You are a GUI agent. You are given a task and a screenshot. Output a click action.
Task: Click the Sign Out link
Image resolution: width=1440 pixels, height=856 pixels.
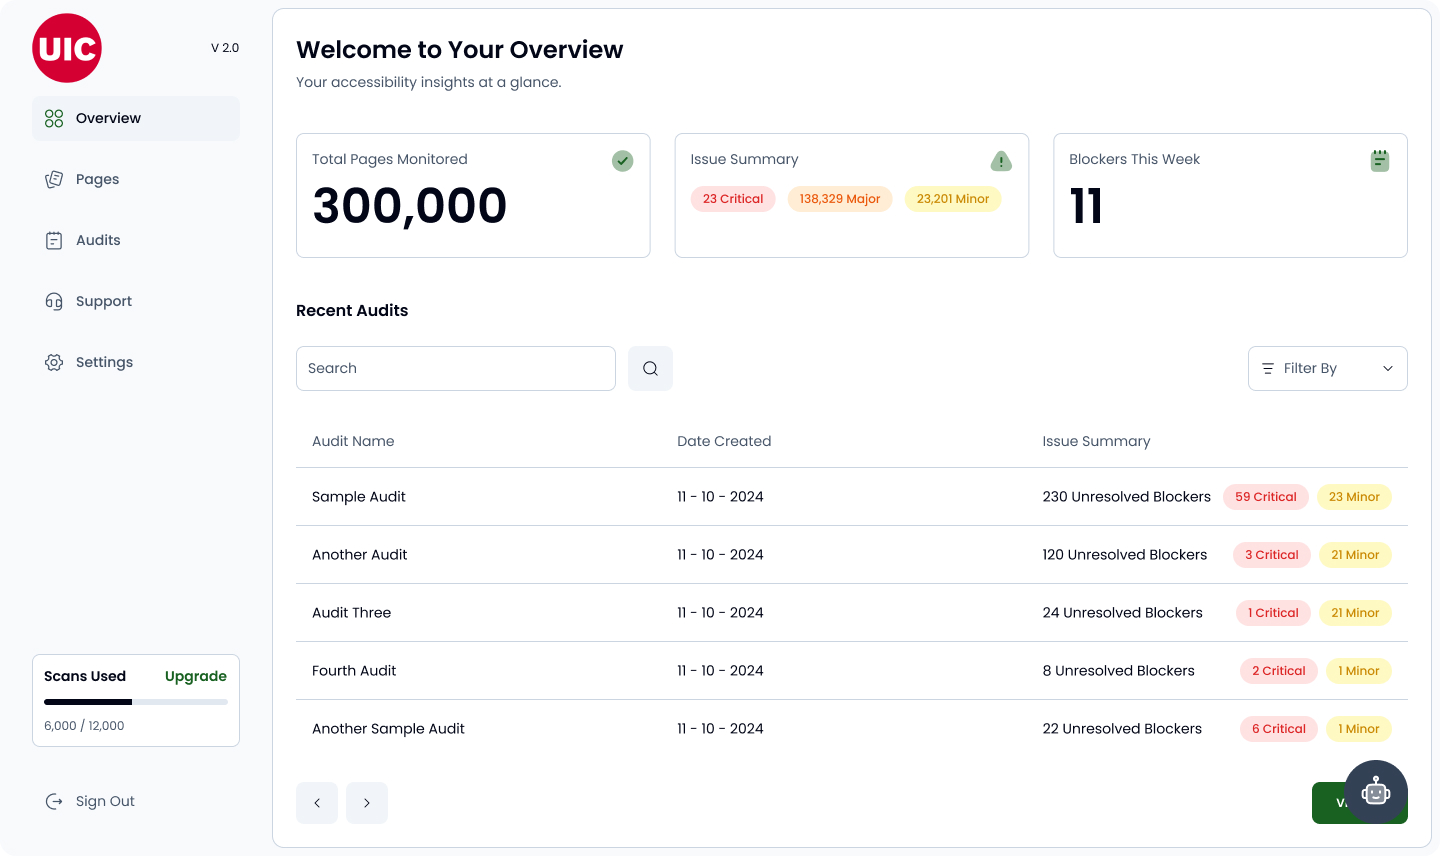point(105,801)
